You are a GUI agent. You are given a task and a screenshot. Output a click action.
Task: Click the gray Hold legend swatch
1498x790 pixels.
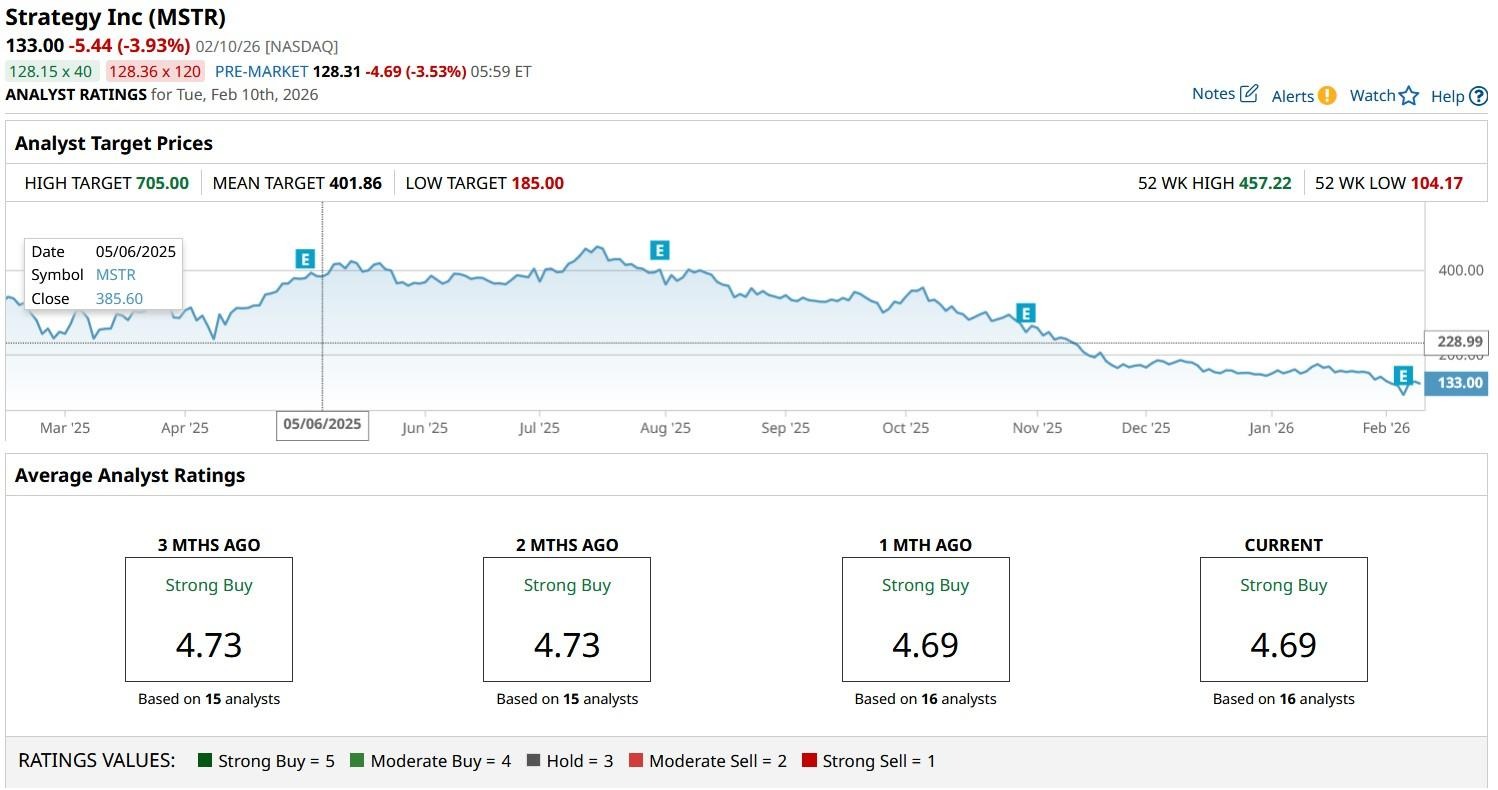tap(533, 761)
